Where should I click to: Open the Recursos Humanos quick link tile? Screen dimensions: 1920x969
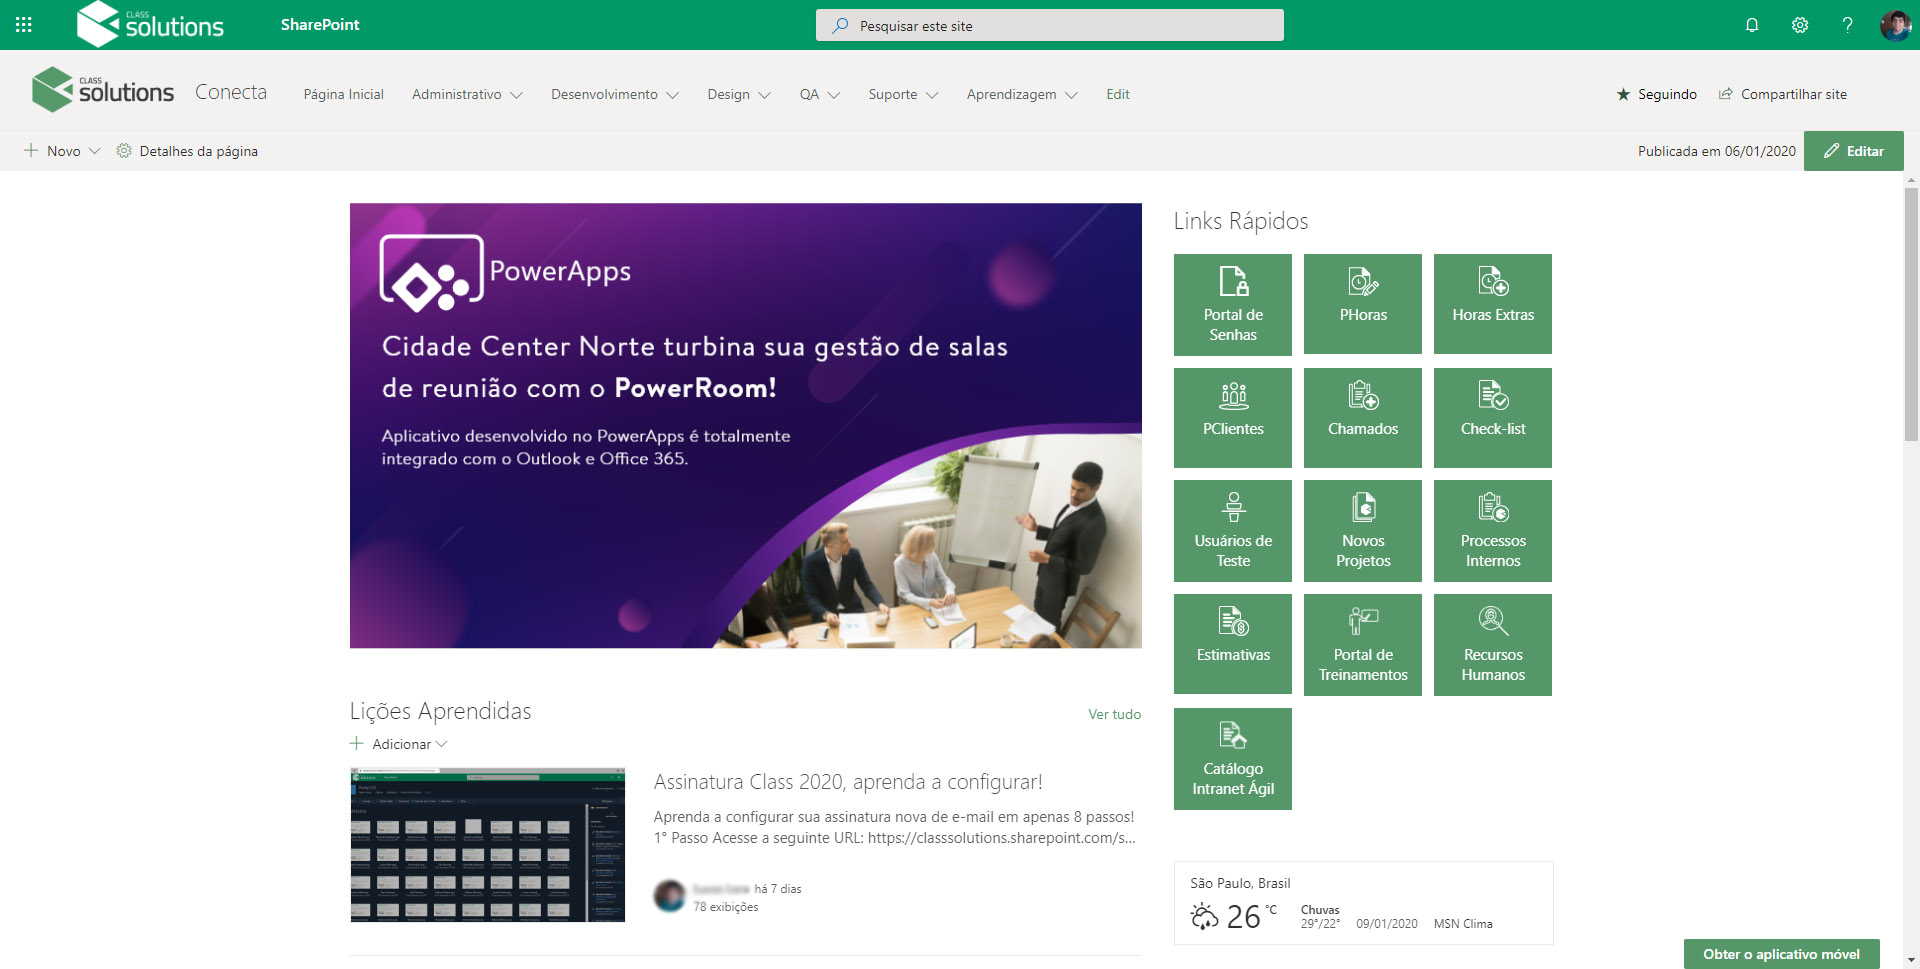pyautogui.click(x=1493, y=645)
